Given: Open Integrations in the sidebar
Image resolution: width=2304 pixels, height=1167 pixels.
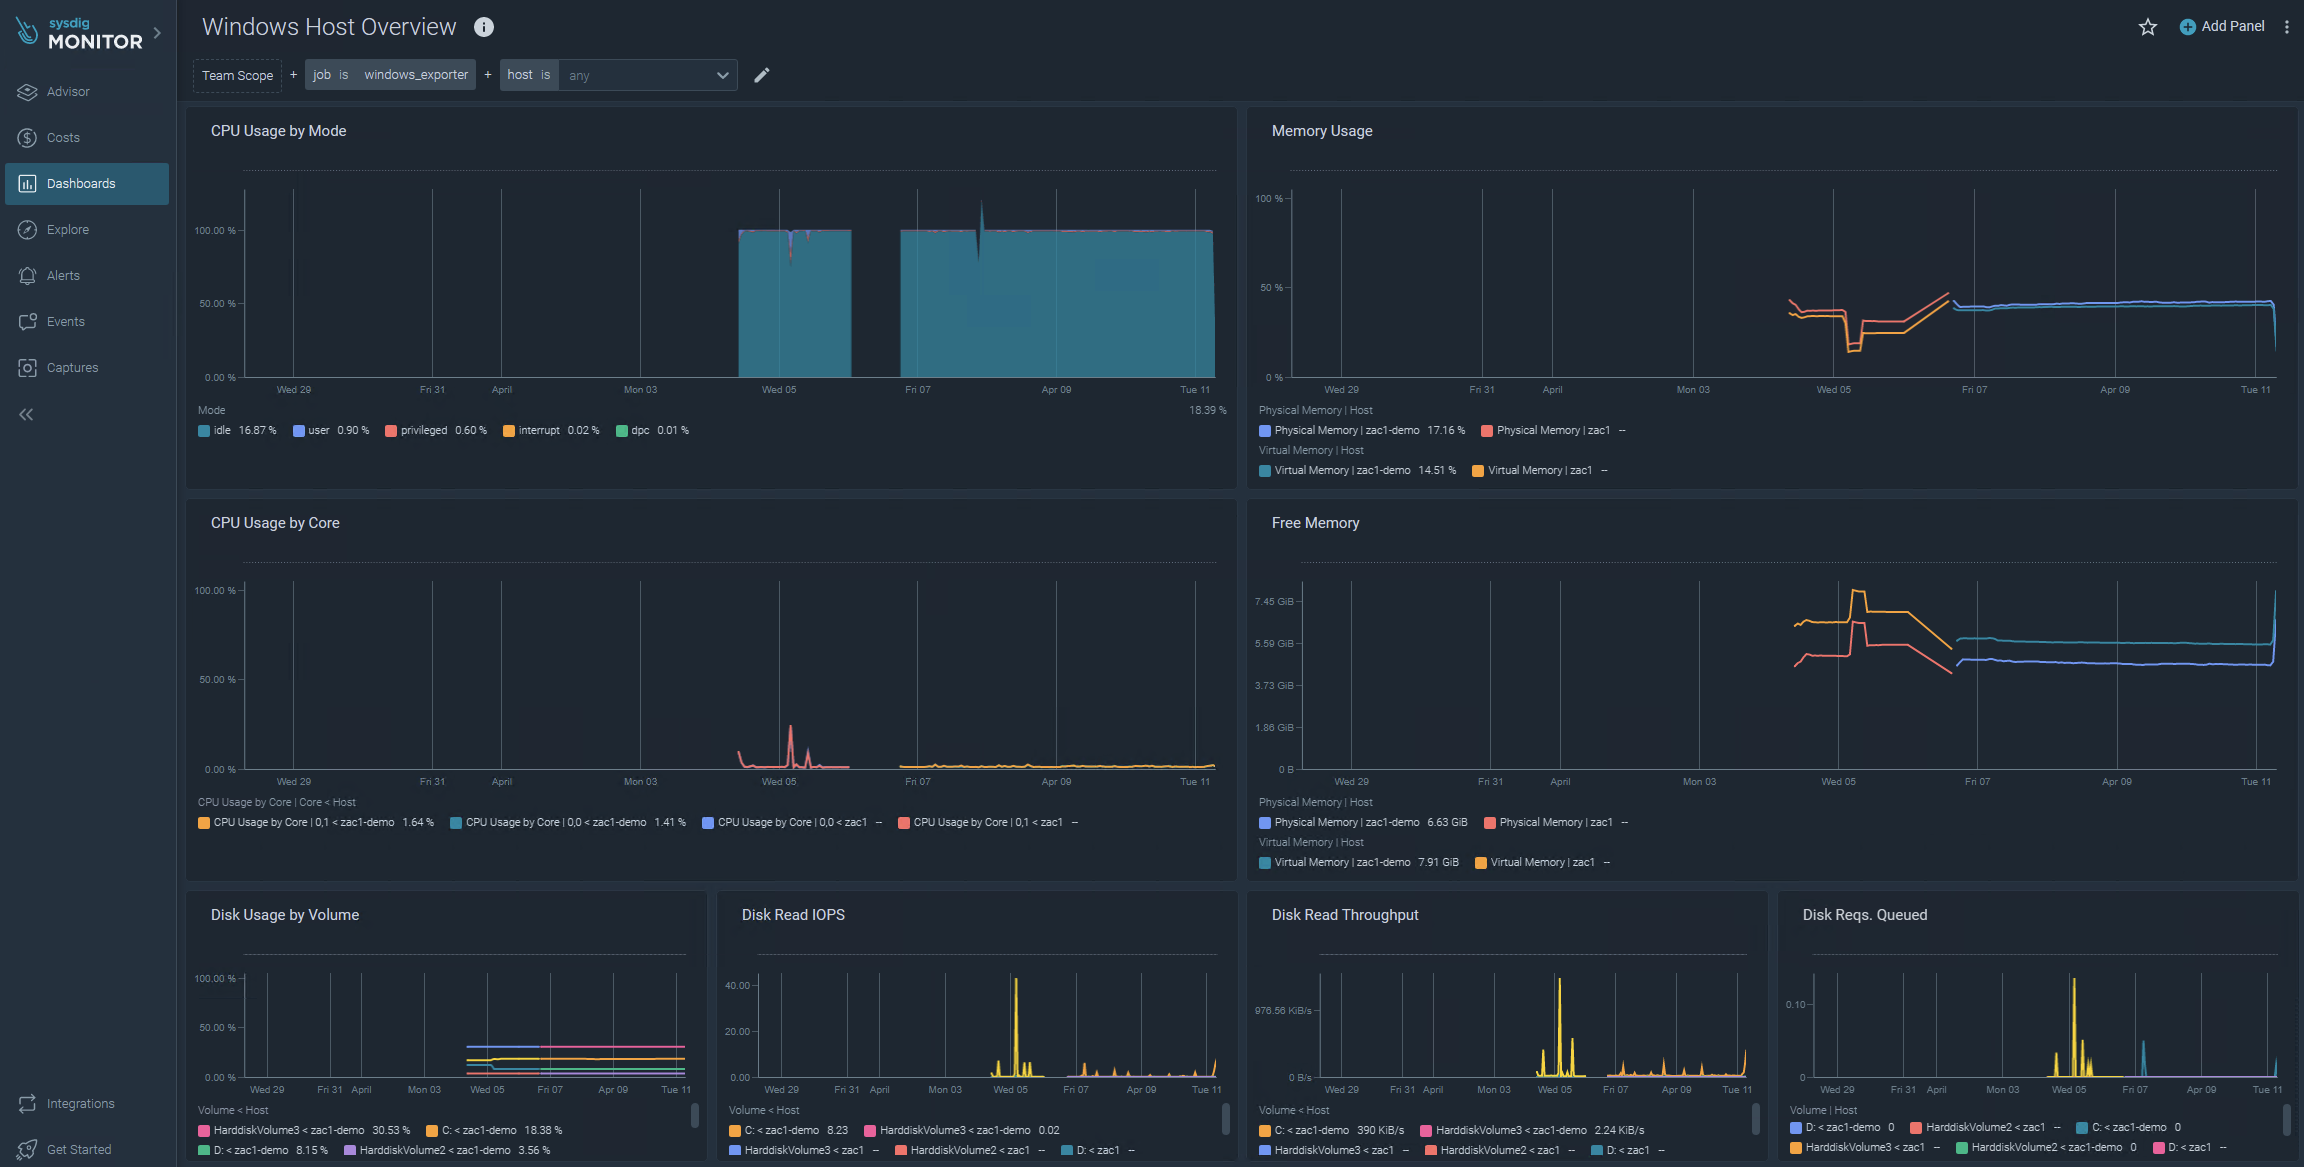Looking at the screenshot, I should (x=80, y=1104).
